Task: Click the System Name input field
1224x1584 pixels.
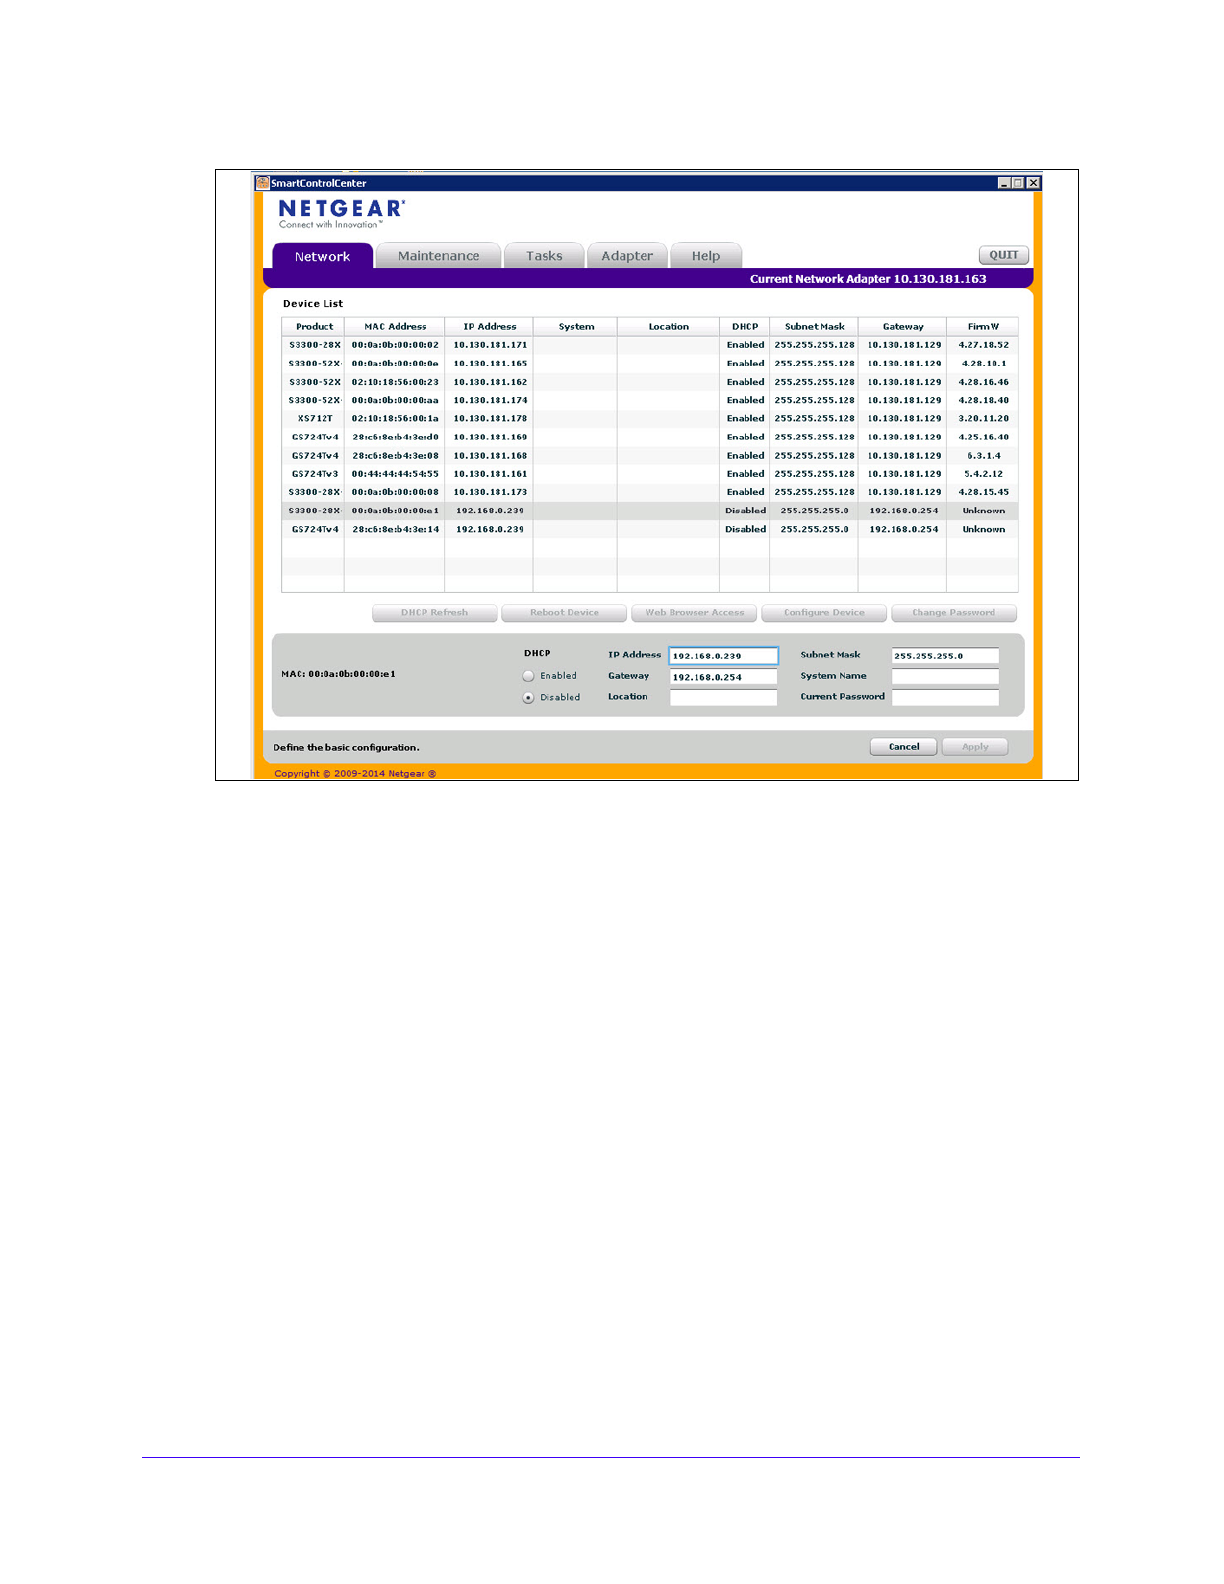Action: tap(945, 677)
